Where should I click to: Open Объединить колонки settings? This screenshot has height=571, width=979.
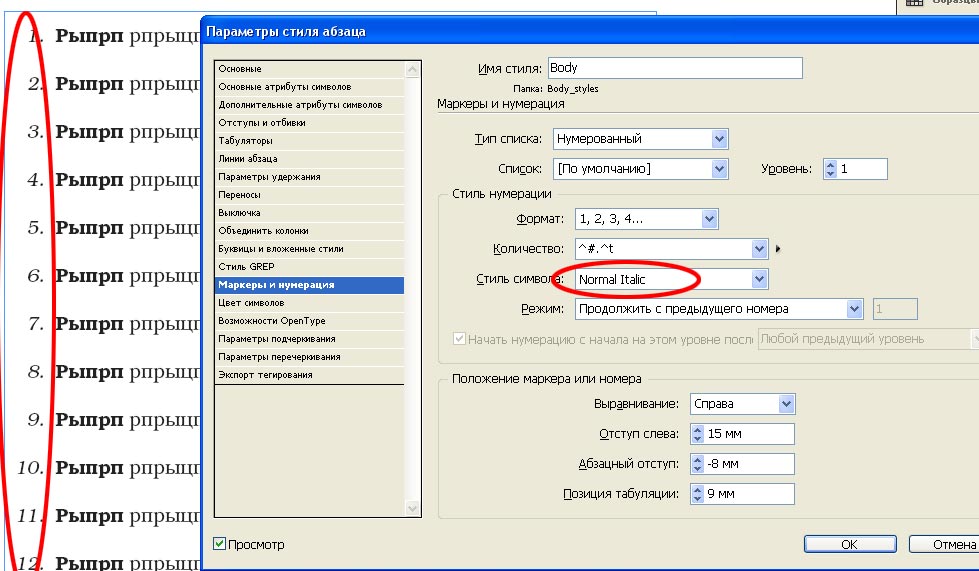click(310, 231)
